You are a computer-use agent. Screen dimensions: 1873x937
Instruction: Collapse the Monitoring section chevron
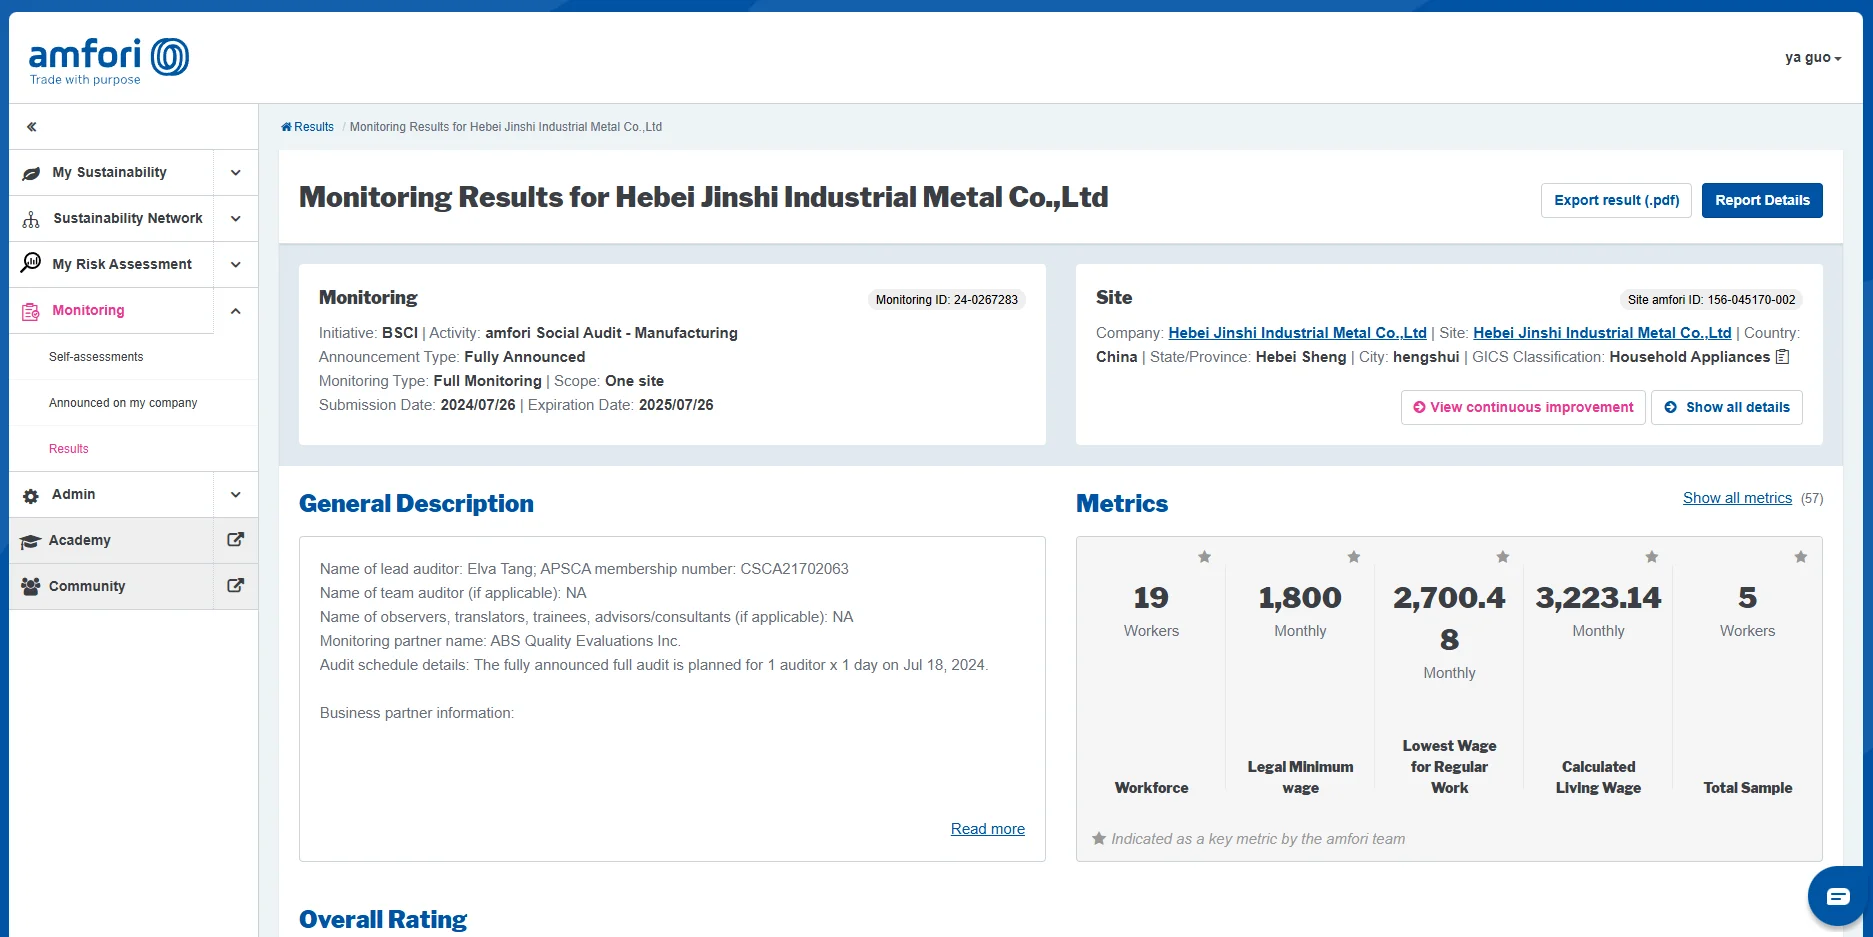tap(236, 311)
